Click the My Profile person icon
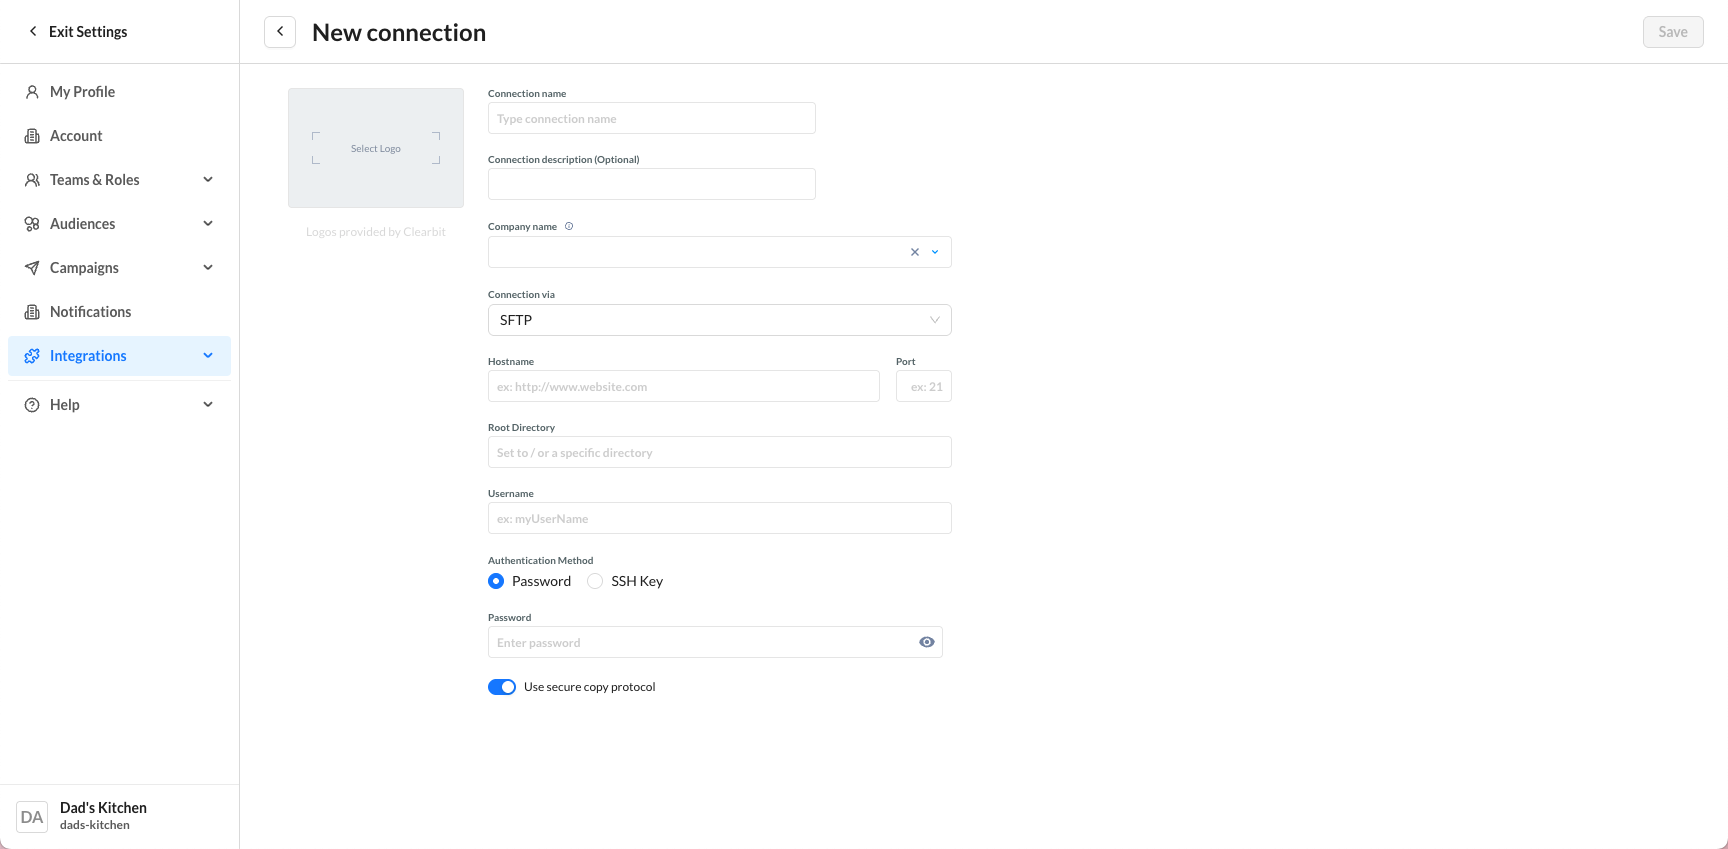 [x=32, y=92]
